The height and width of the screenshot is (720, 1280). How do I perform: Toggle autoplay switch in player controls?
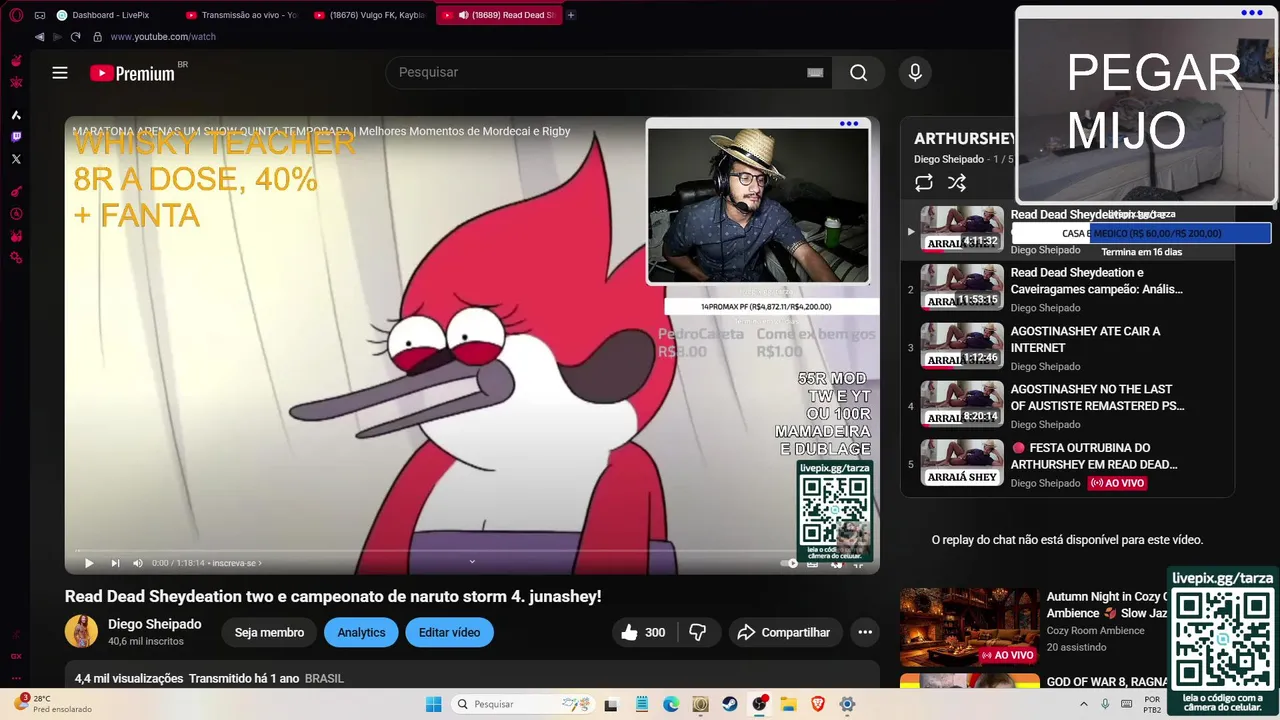(x=788, y=563)
